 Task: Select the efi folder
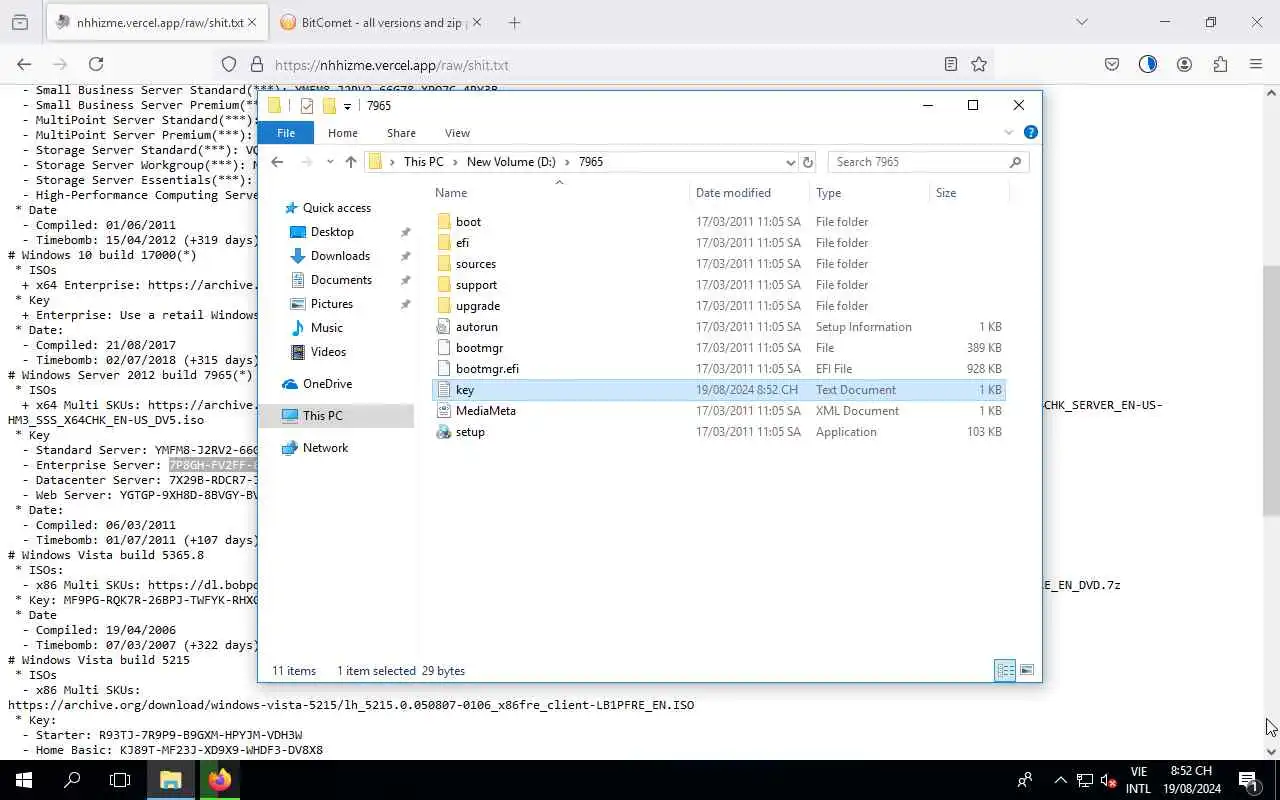coord(718,243)
